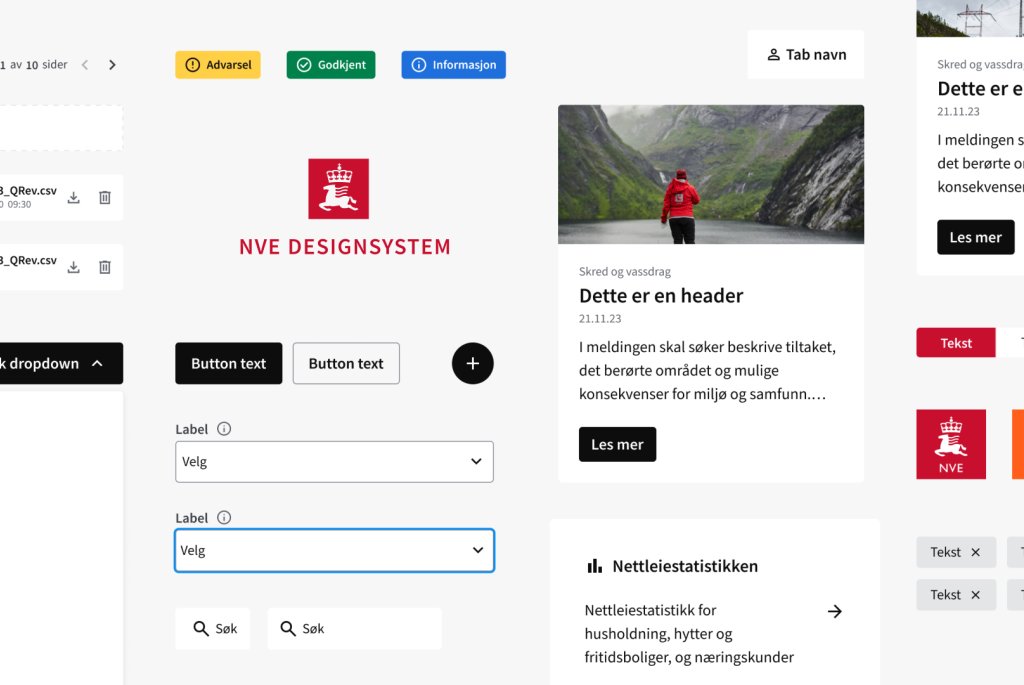The image size is (1024, 685).
Task: Click the info icon beside the upper Label
Action: tap(224, 429)
